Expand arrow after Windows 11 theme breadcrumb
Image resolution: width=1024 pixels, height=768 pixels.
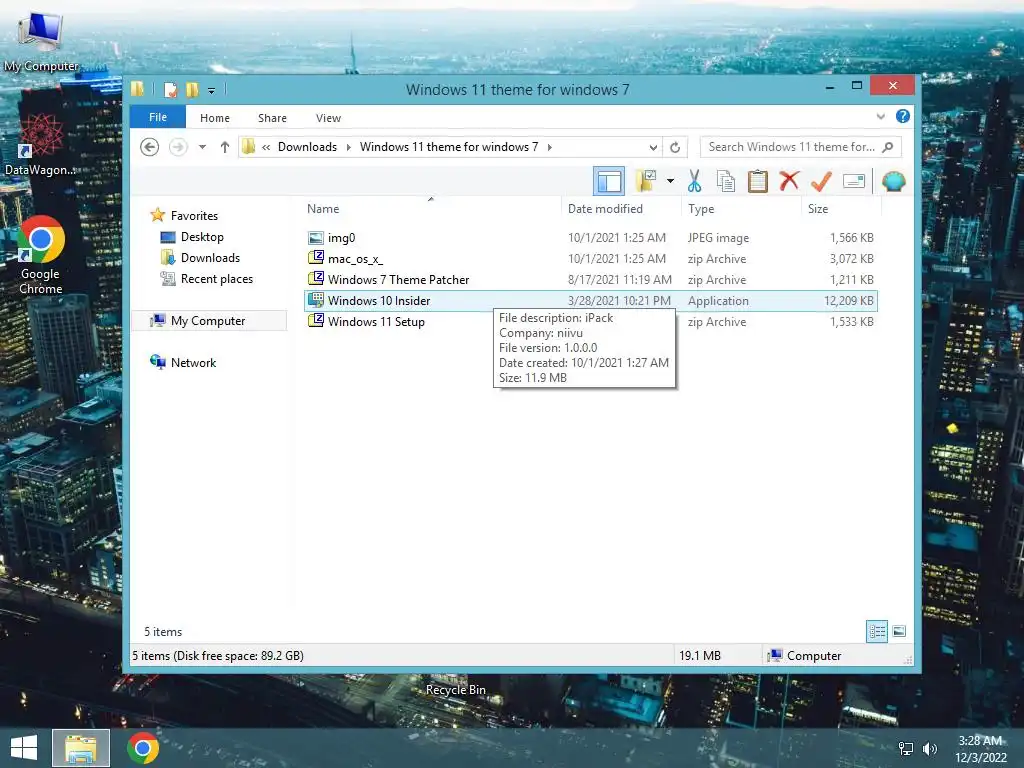[x=550, y=147]
